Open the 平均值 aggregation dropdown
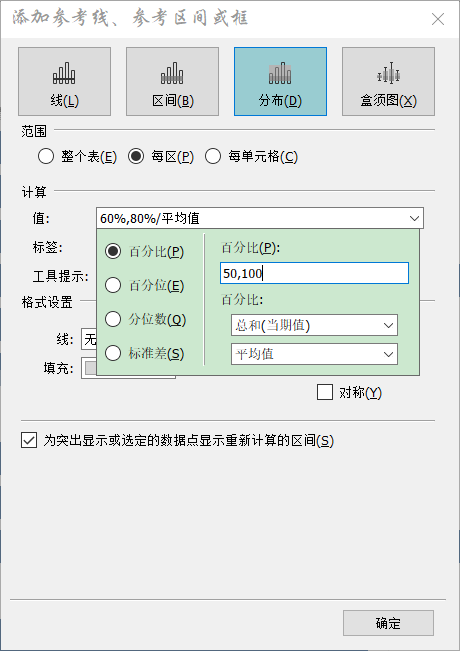The height and width of the screenshot is (651, 460). pyautogui.click(x=314, y=354)
